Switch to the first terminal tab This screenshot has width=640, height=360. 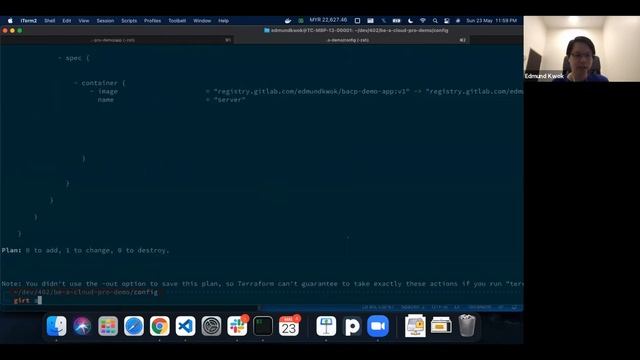click(x=116, y=40)
